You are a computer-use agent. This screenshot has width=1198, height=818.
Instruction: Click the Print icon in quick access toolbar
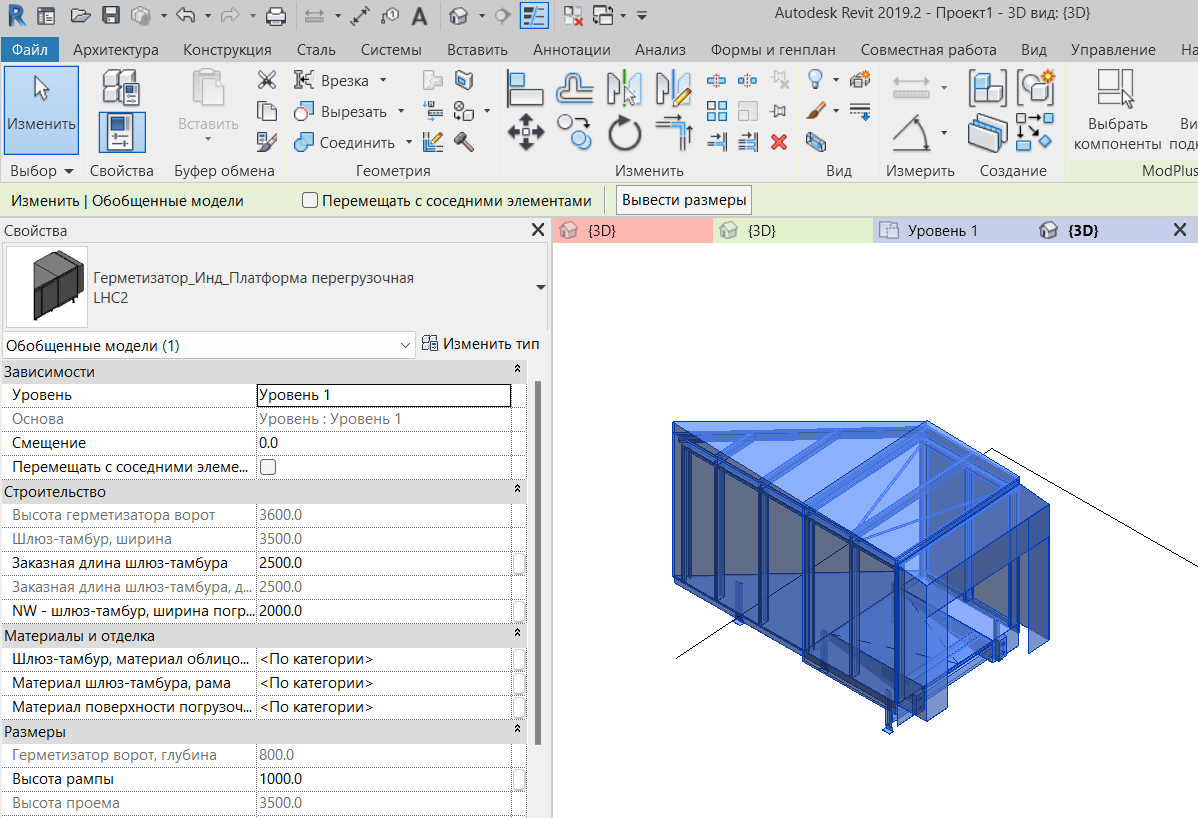[276, 16]
